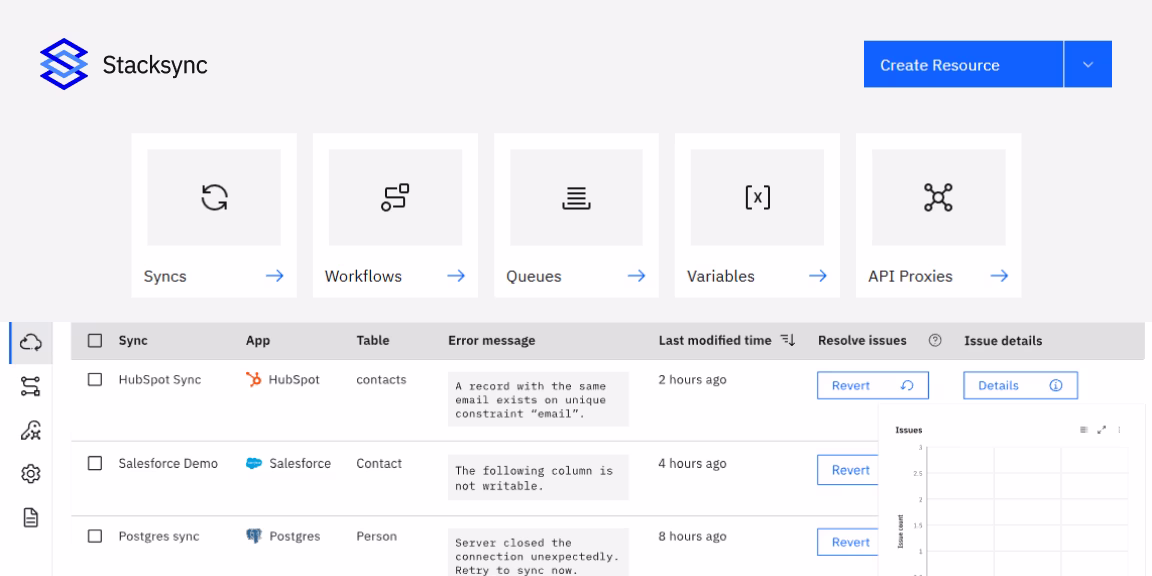Image resolution: width=1152 pixels, height=576 pixels.
Task: Open the API Proxies label link
Action: 910,277
